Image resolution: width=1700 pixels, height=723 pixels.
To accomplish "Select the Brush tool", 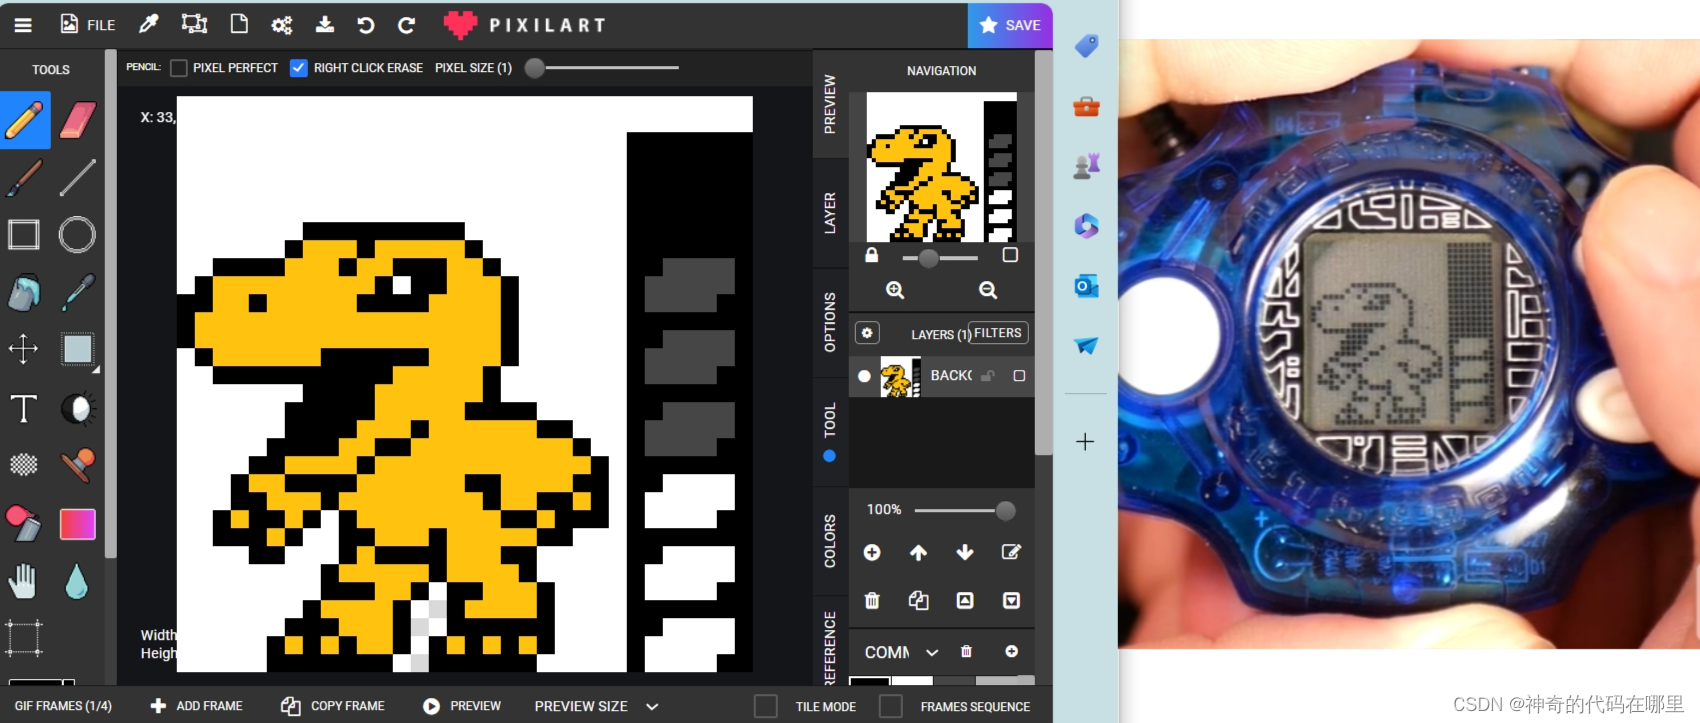I will pyautogui.click(x=24, y=178).
